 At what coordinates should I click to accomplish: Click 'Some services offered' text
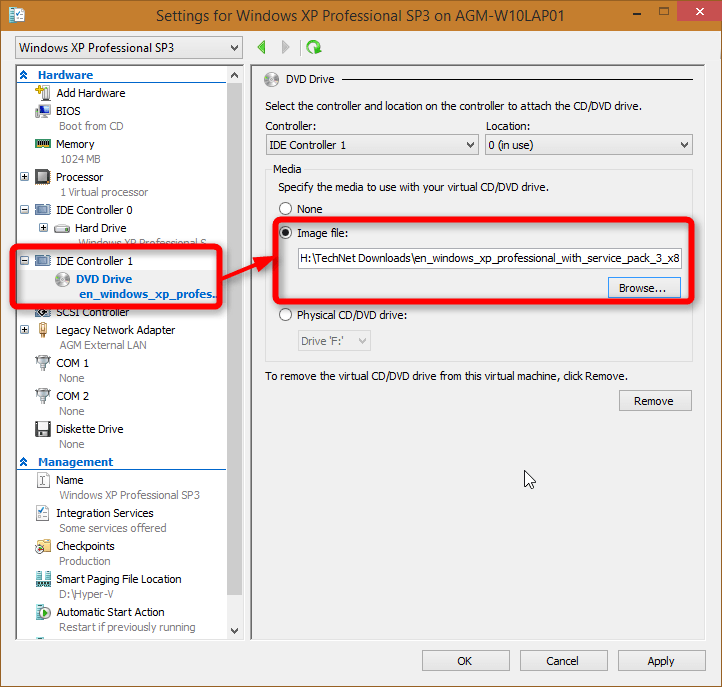[x=113, y=528]
